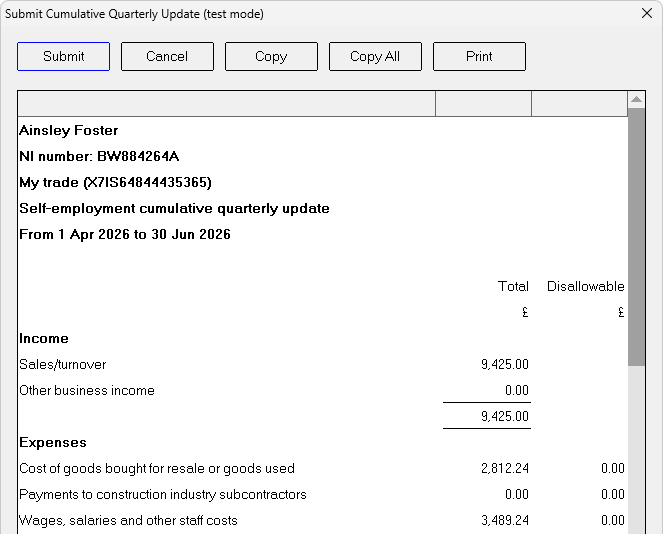Click the wages total 3,489.24
Screen dimensions: 663x534
click(505, 520)
